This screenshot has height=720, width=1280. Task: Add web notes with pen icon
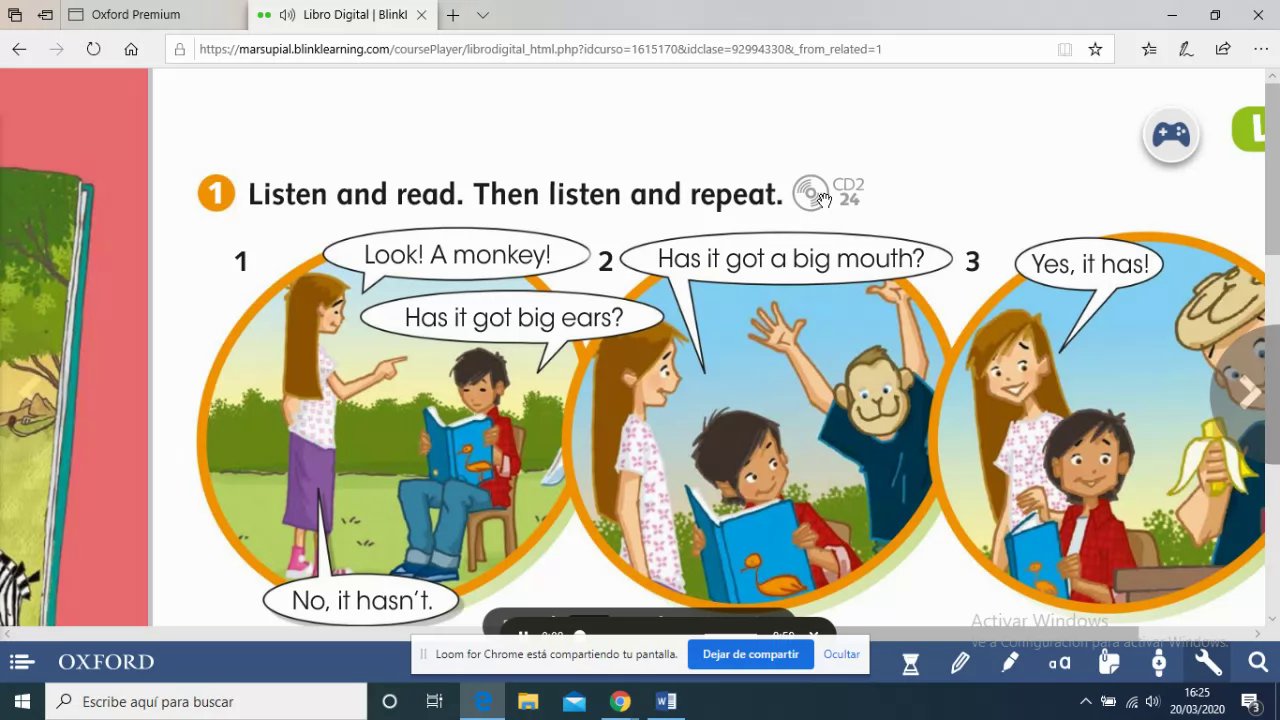pyautogui.click(x=1186, y=49)
